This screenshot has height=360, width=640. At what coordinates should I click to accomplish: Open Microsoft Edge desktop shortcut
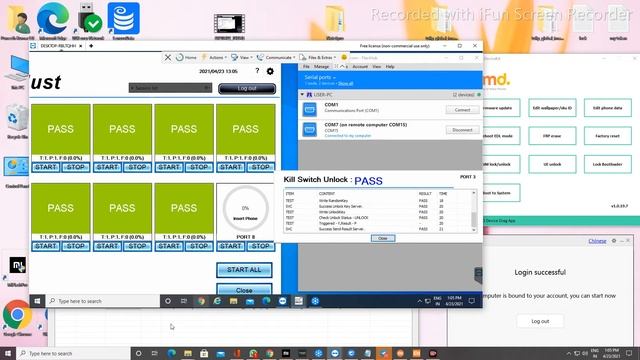click(53, 21)
